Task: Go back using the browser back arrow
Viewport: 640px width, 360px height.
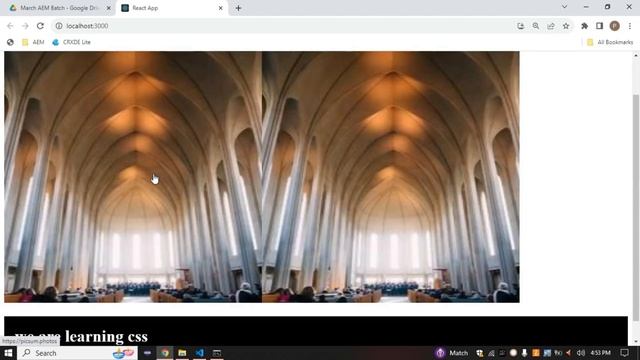Action: coord(10,26)
